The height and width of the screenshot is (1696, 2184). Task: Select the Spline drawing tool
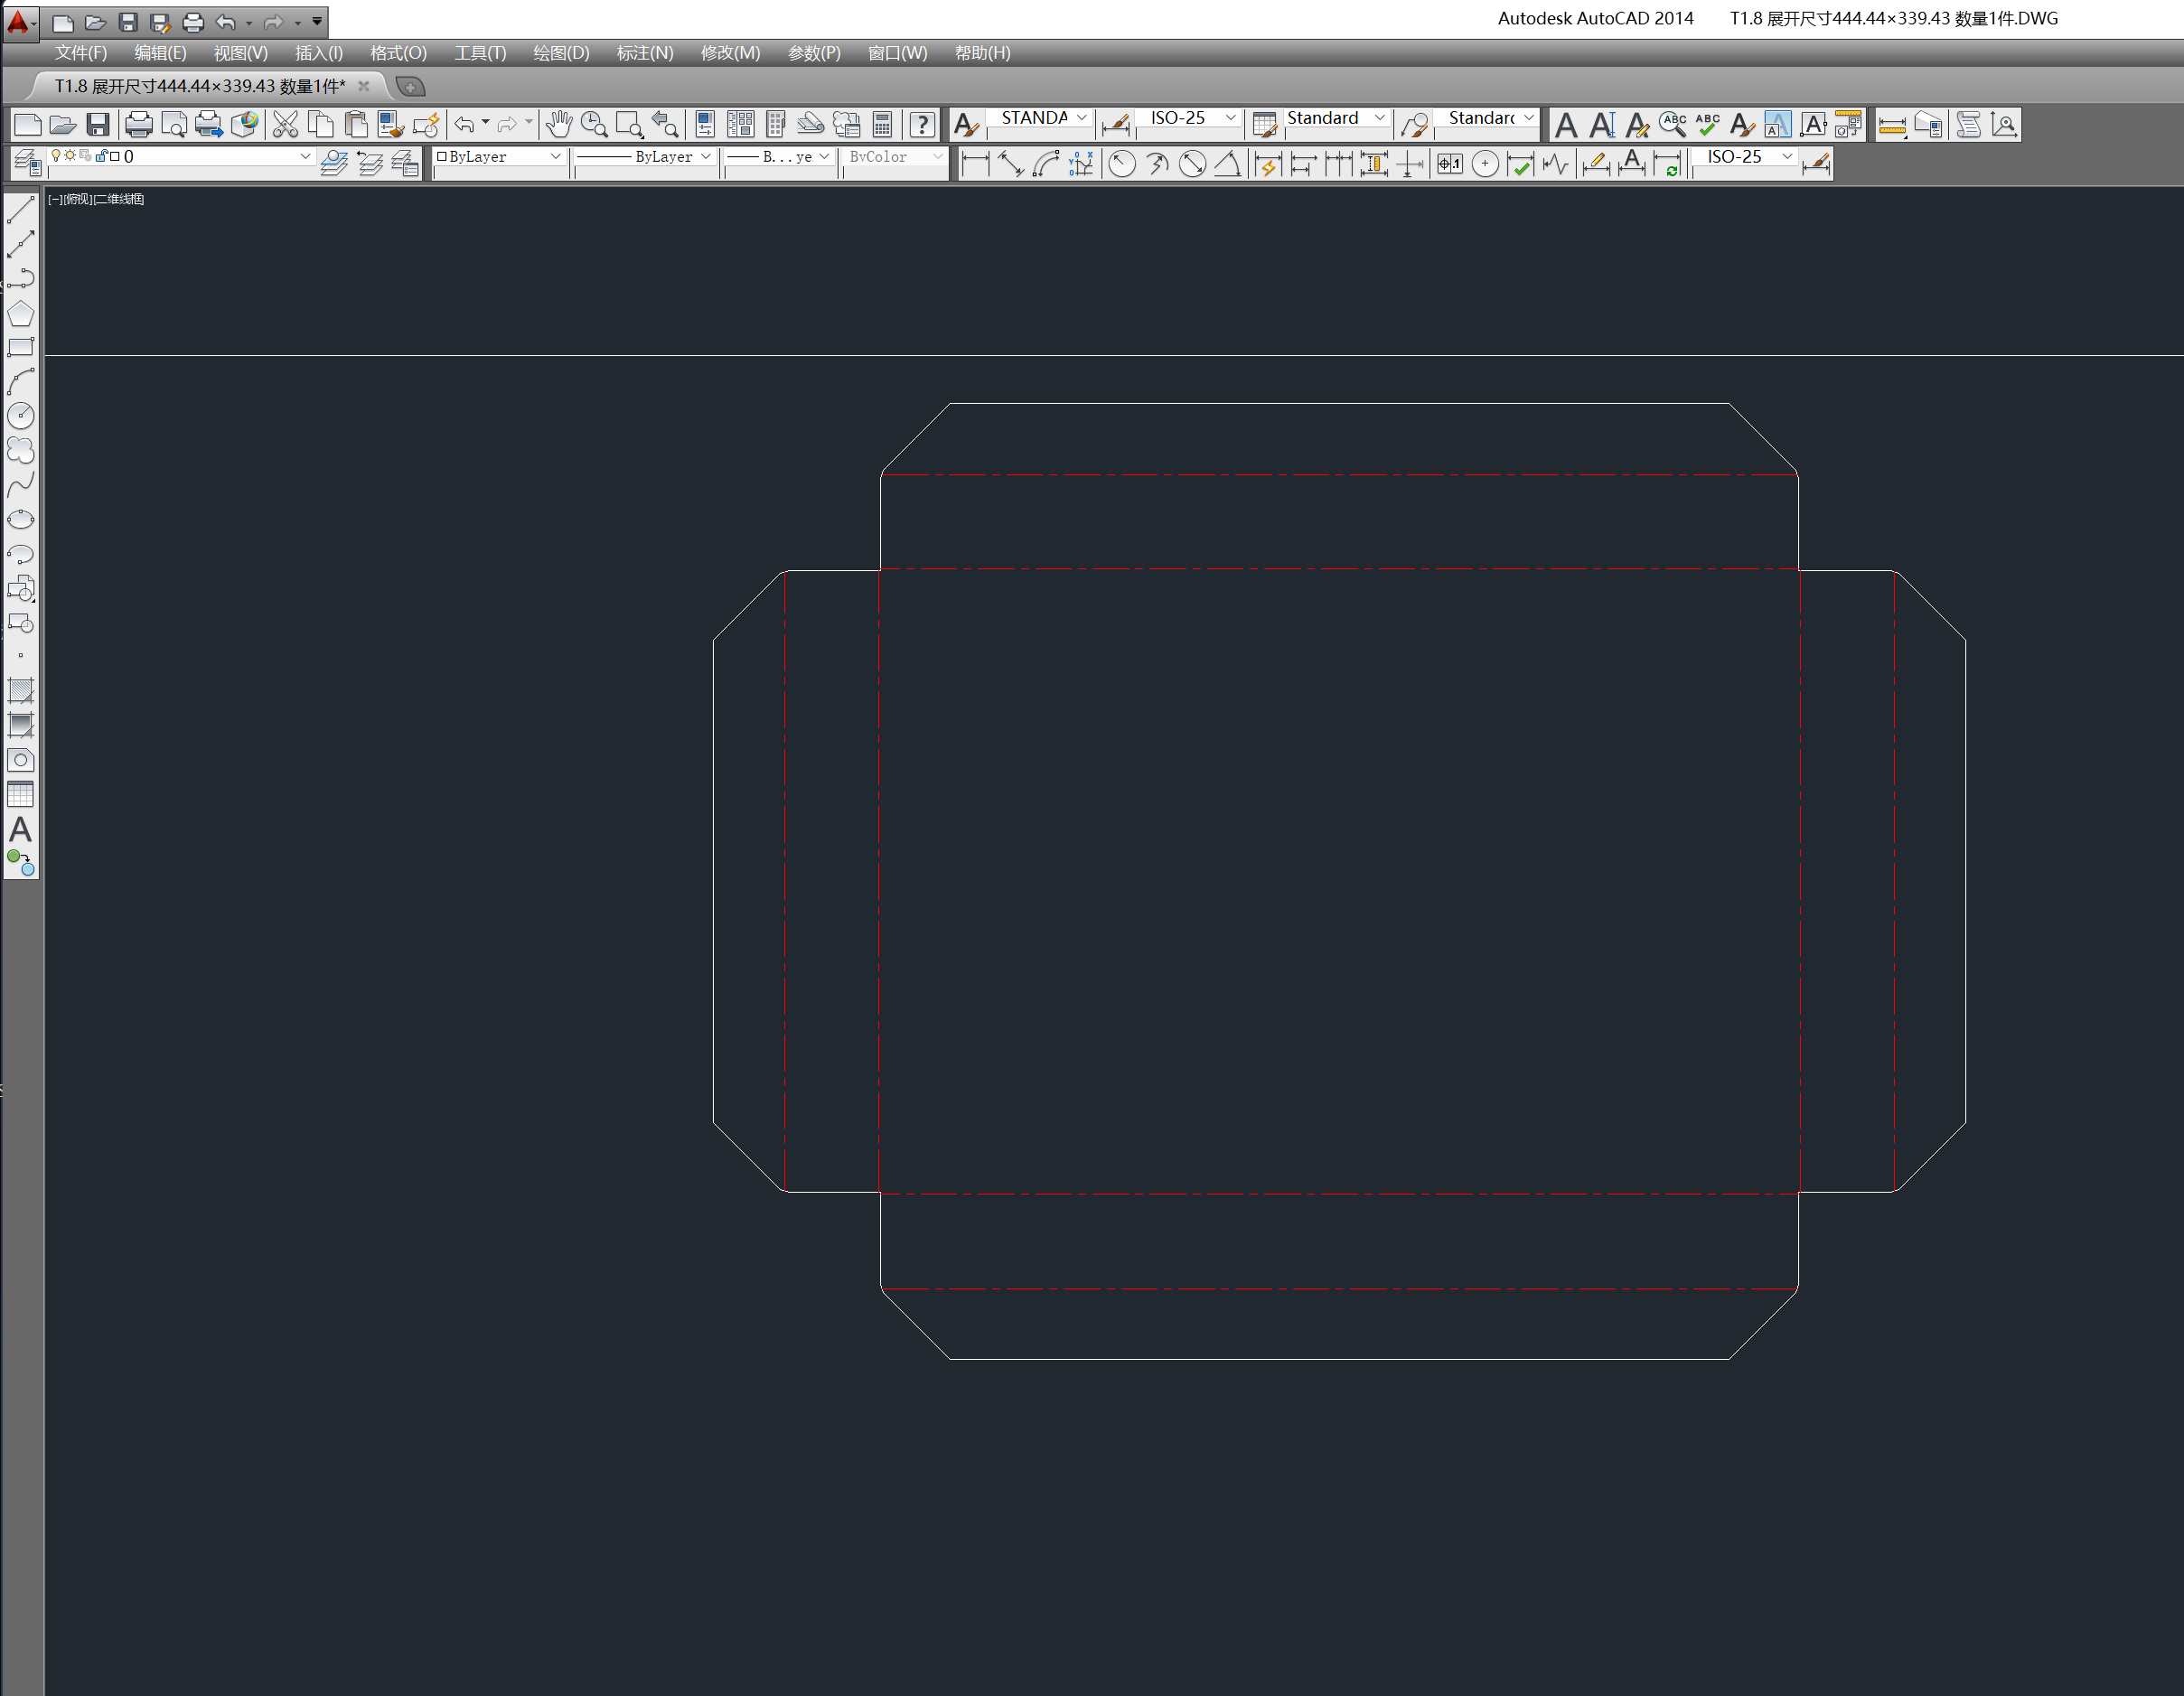[20, 485]
